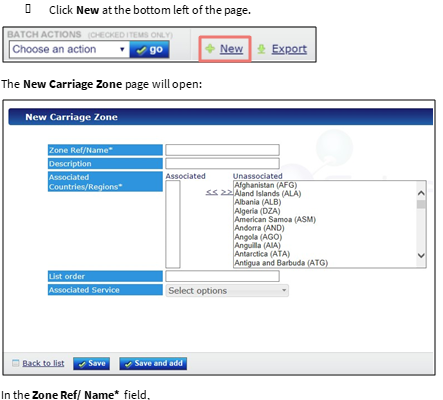This screenshot has height=400, width=443.
Task: Click the >> move-to-unassociated link
Action: (x=227, y=192)
